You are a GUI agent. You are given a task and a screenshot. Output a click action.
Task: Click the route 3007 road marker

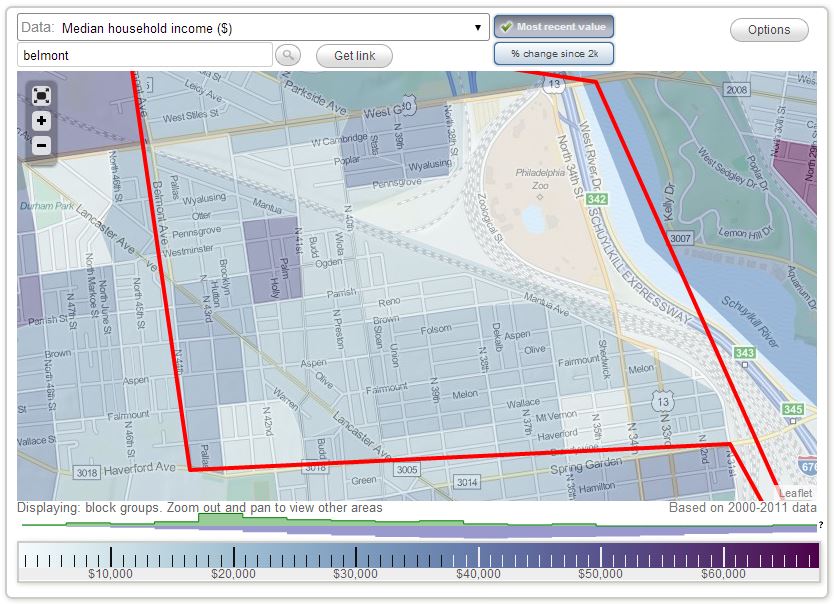point(681,238)
